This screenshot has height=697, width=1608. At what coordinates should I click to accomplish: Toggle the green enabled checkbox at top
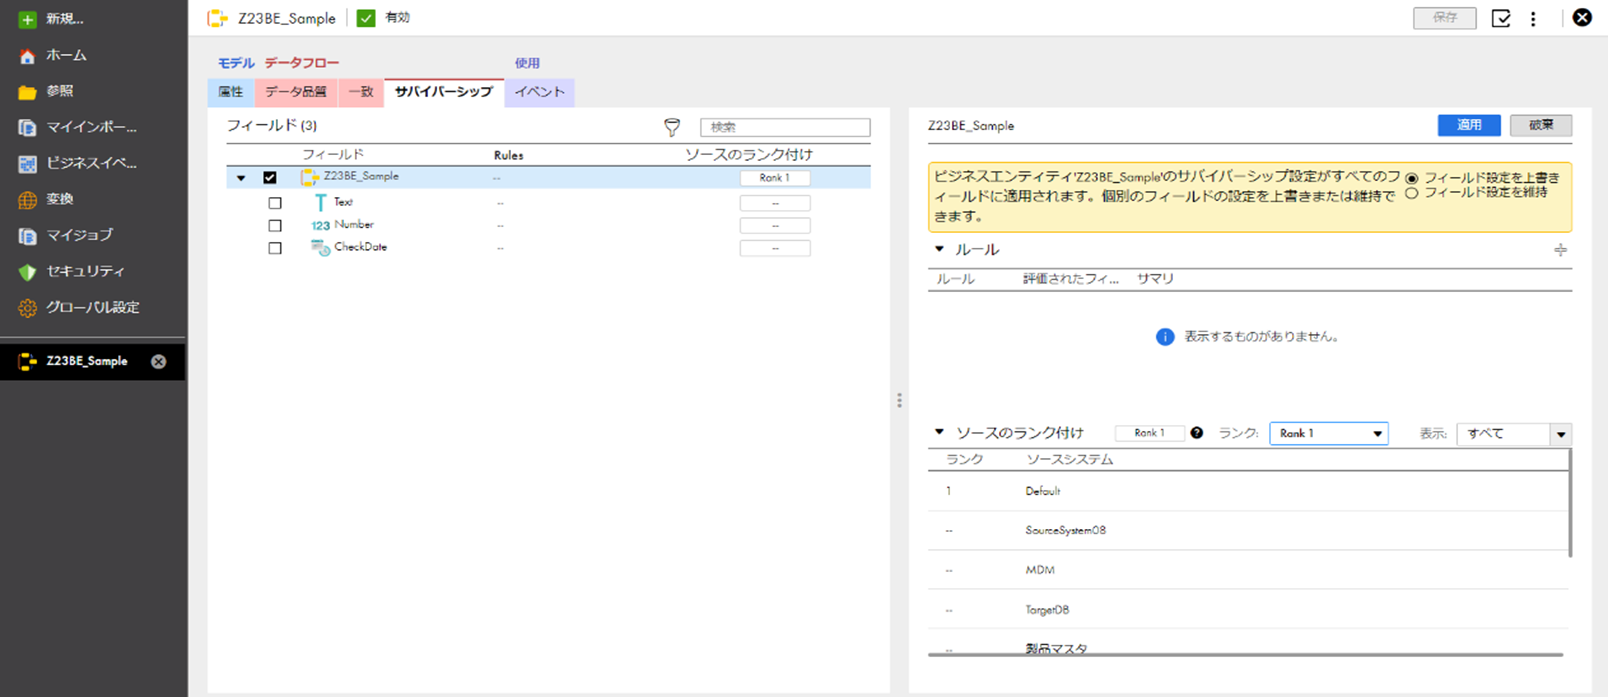tap(366, 18)
